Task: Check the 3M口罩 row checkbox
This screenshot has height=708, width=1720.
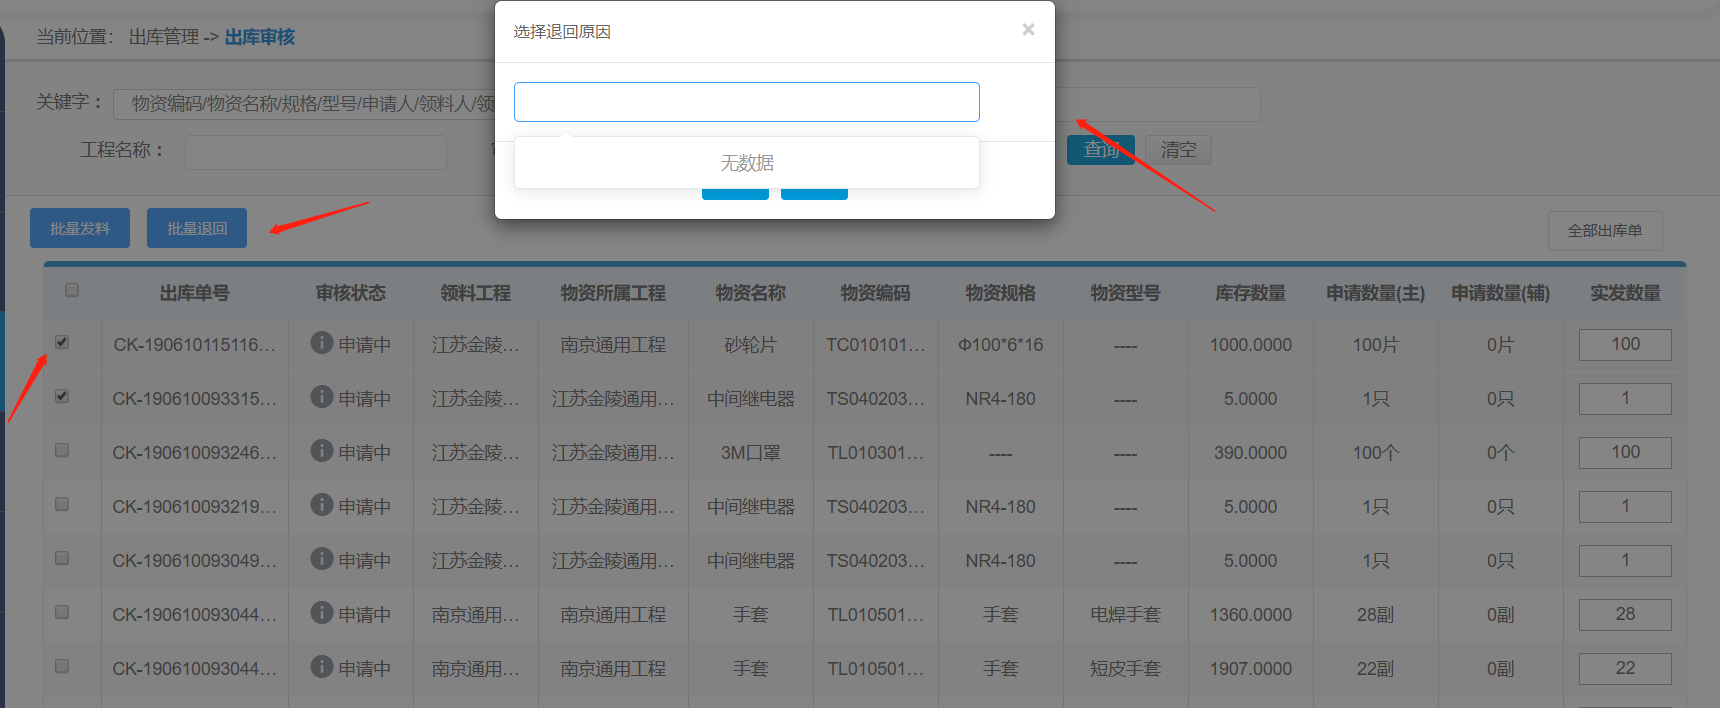Action: 62,450
